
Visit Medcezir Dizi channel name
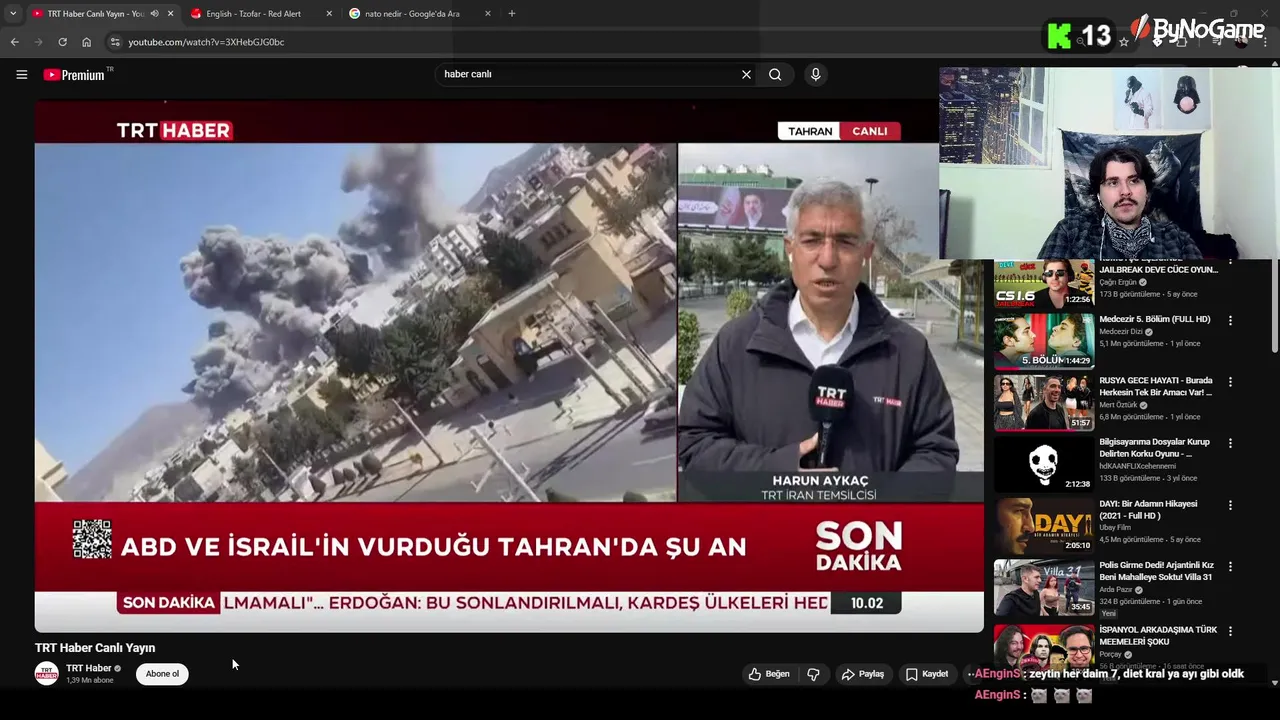tap(1121, 331)
